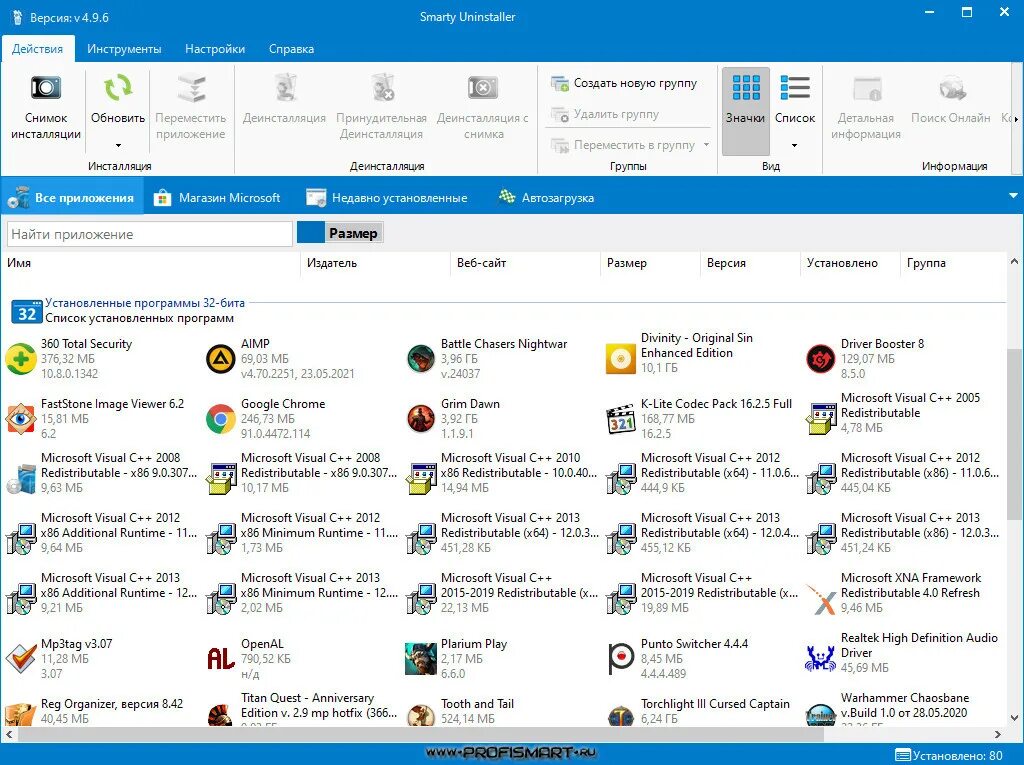Select the AIMP app icon
Viewport: 1024px width, 765px height.
[221, 359]
